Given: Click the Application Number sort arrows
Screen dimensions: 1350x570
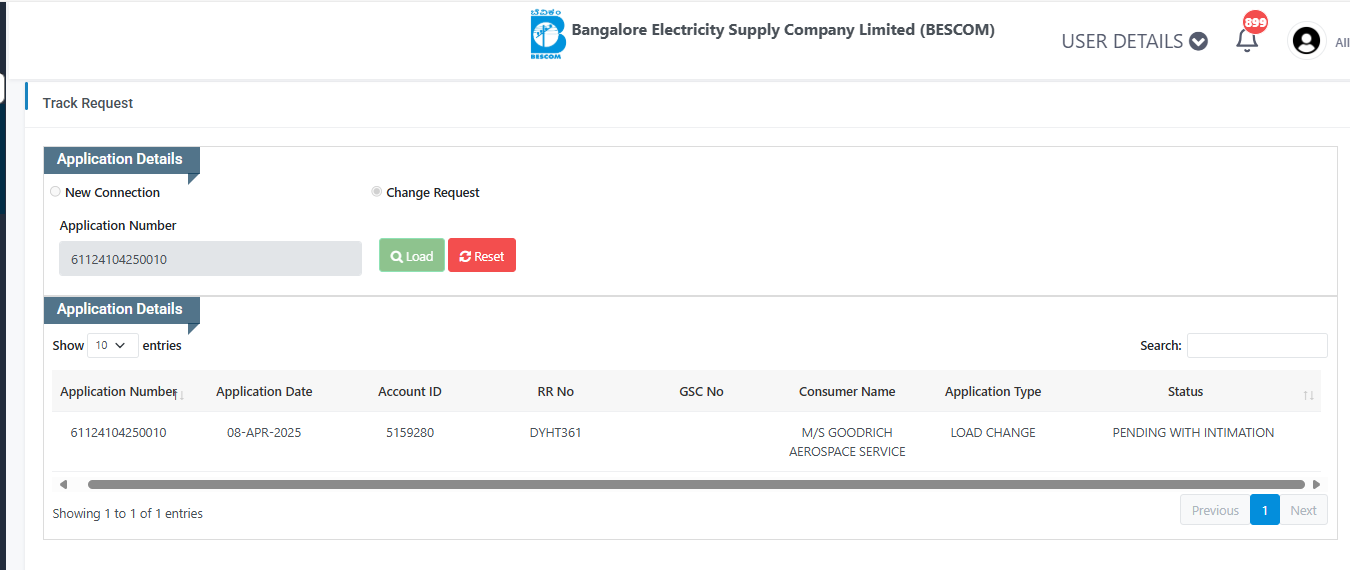Looking at the screenshot, I should click(179, 396).
